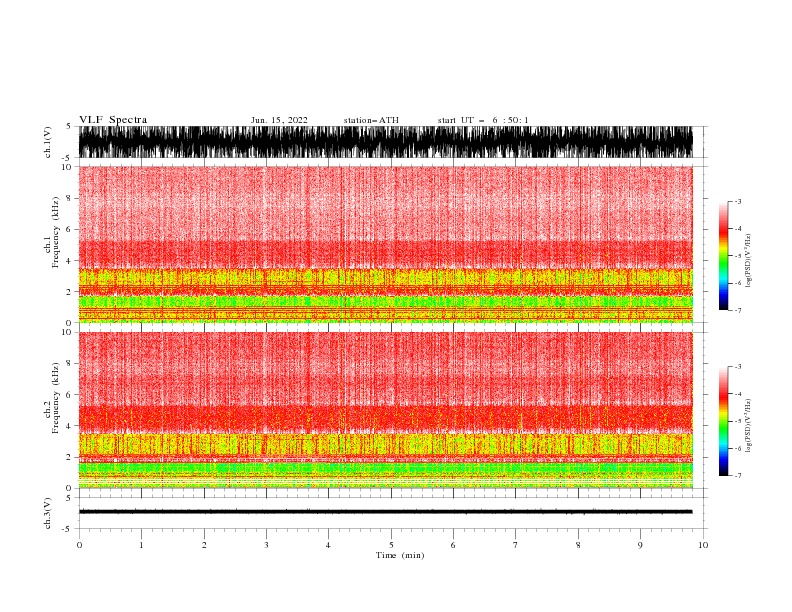
Task: Click the "6" frequency tick on ch.2 axis
Action: pos(70,394)
